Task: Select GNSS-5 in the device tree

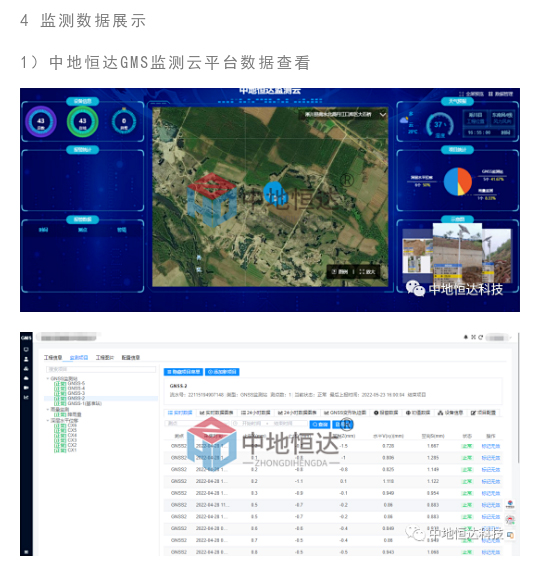Action: pyautogui.click(x=70, y=383)
